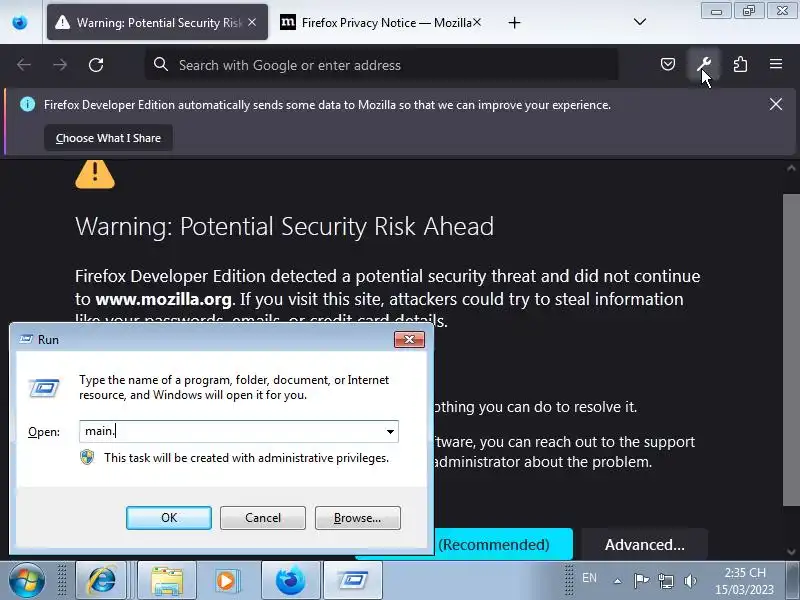Open the Action Center flag icon
The image size is (800, 600).
coord(641,580)
